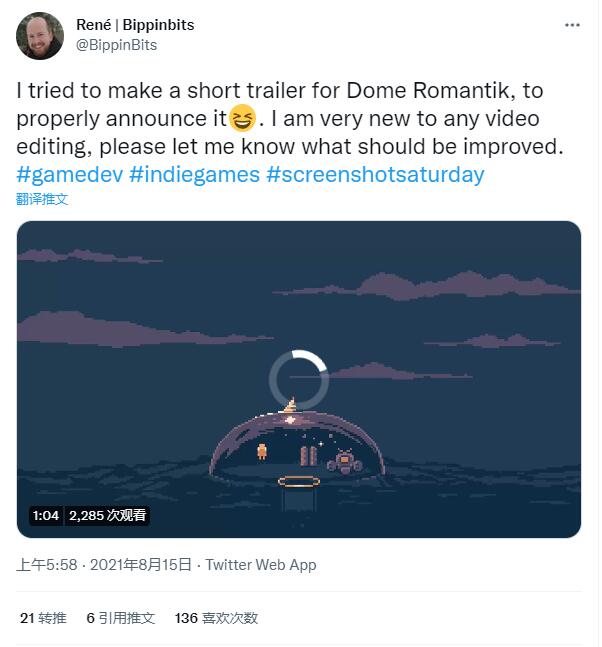The height and width of the screenshot is (647, 602).
Task: Open the #indiegames hashtag
Action: (x=194, y=175)
